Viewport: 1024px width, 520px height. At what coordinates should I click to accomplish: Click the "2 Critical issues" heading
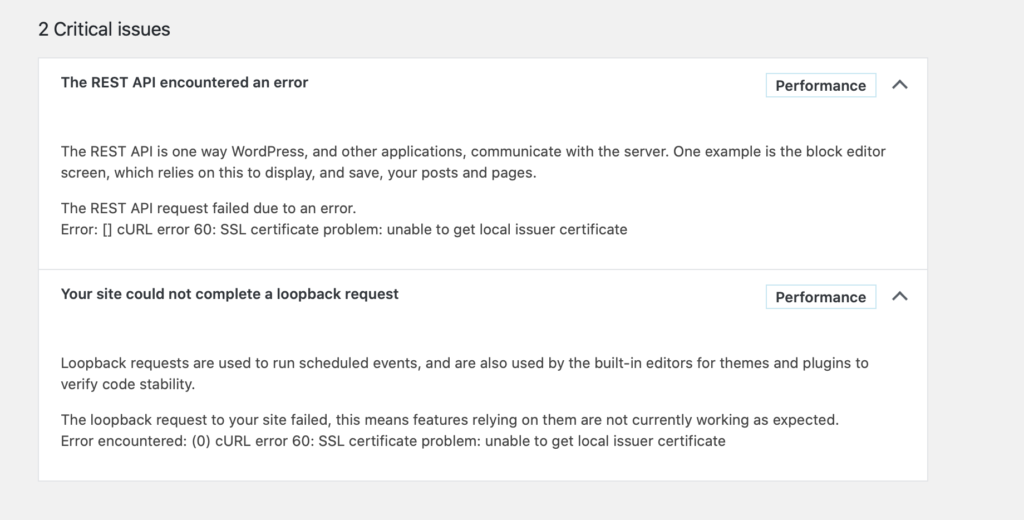click(x=104, y=29)
